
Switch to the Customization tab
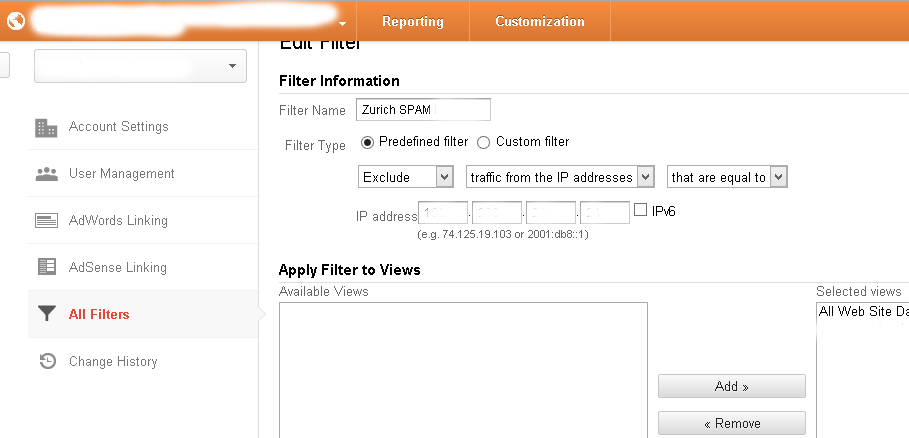point(540,21)
